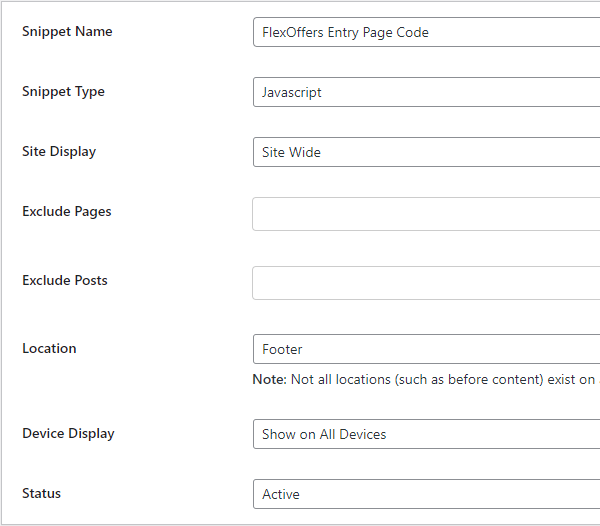Click the Snippet Name label

pyautogui.click(x=67, y=32)
